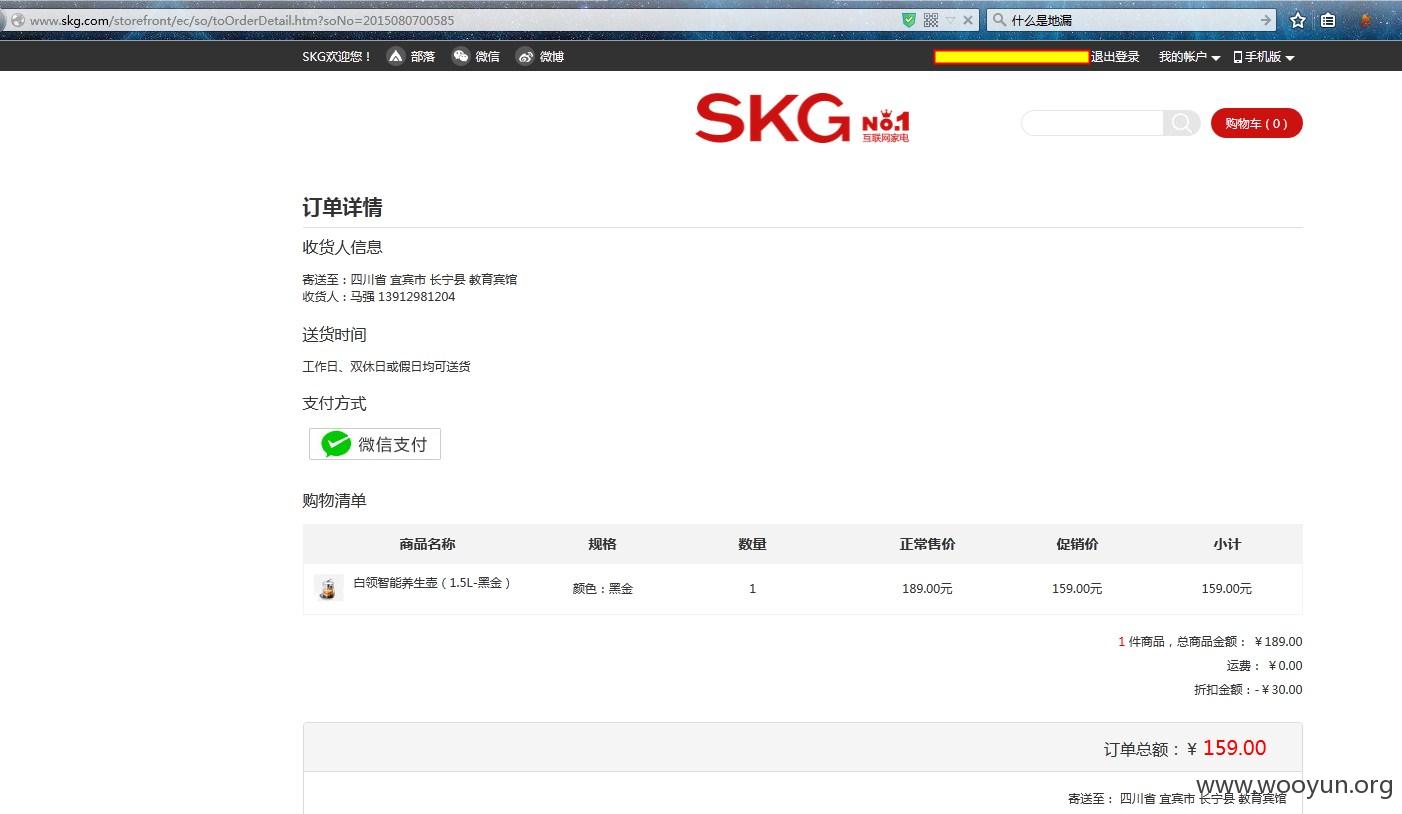
Task: Click the SKG欢迎您！ greeting text
Action: pos(337,57)
